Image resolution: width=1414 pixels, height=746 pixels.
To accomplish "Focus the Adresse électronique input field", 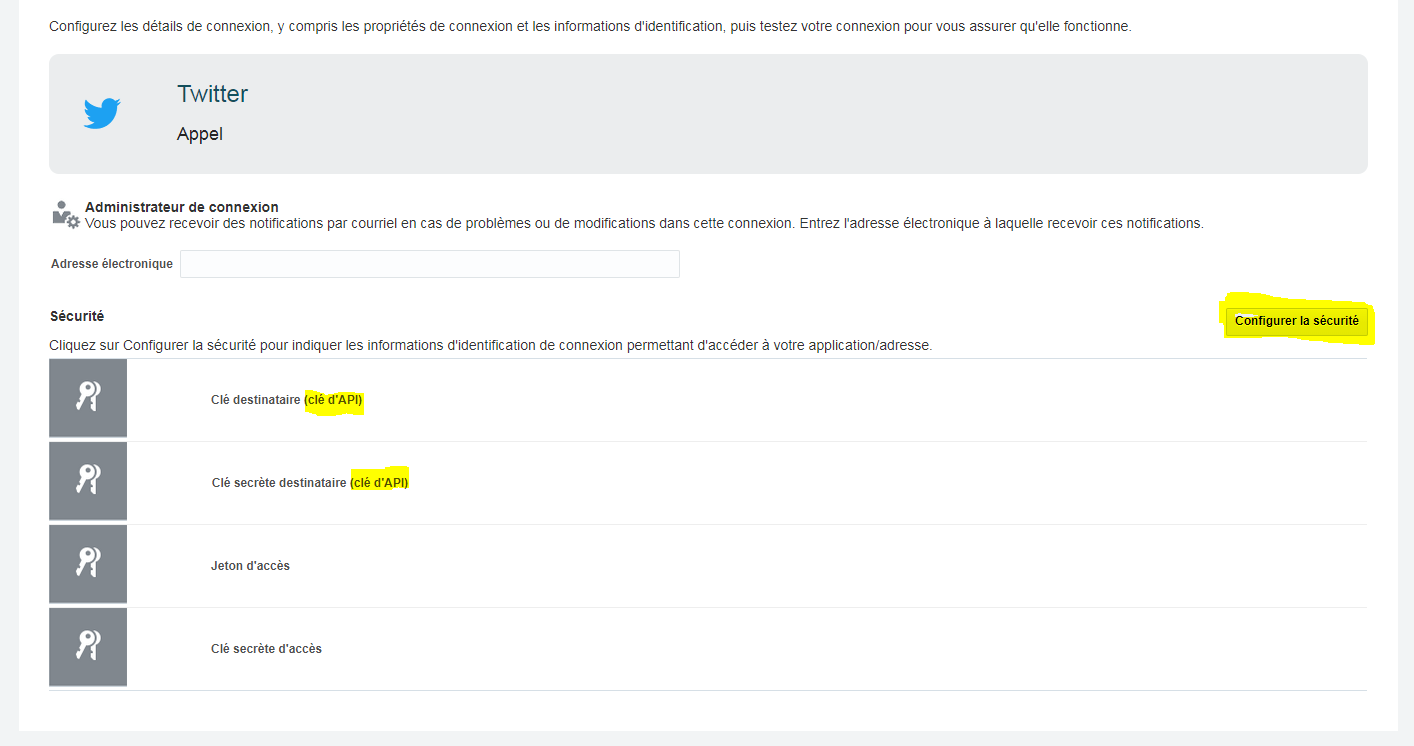I will (429, 264).
